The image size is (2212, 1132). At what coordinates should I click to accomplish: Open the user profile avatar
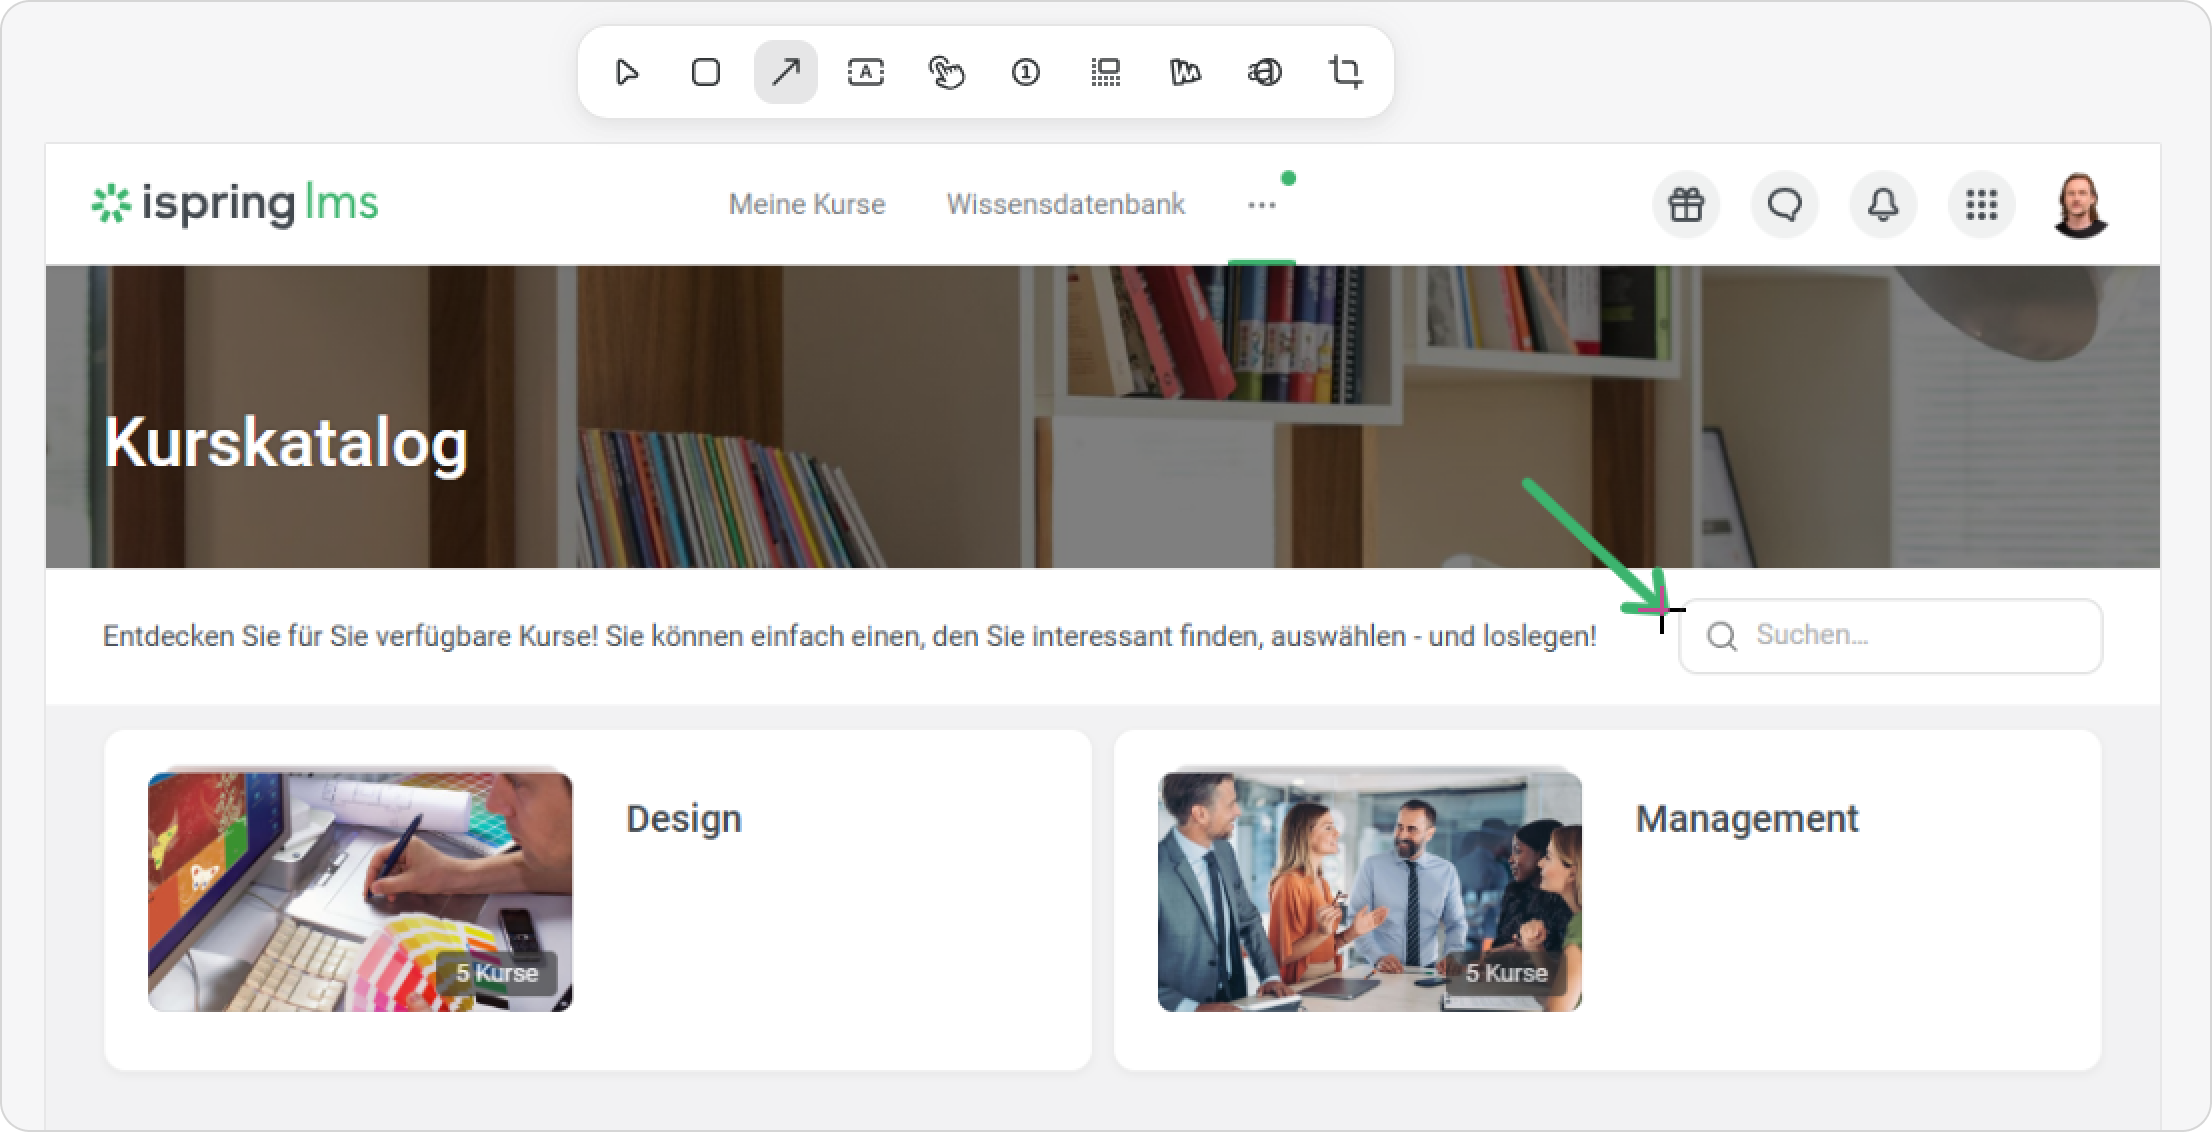click(2081, 204)
